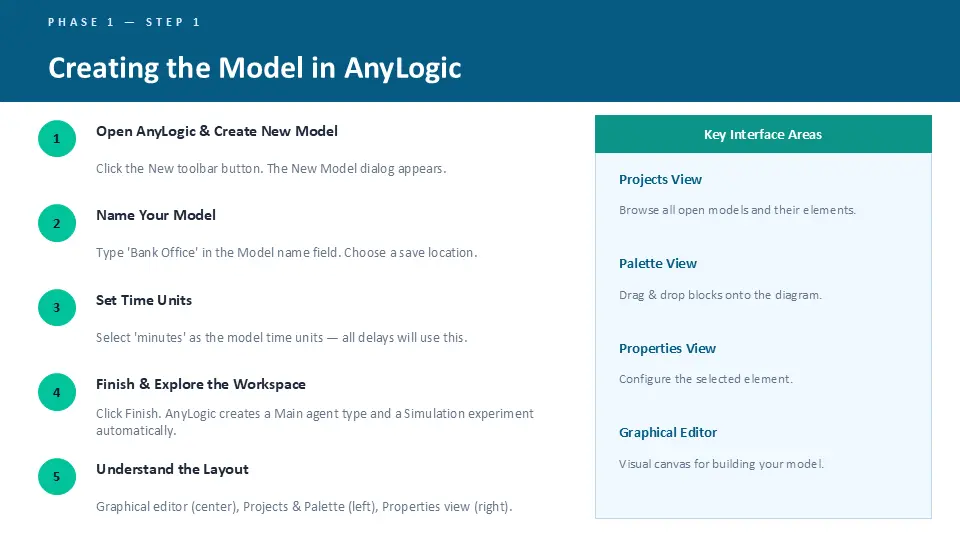Click the 'Type Bank Office' instruction text
Image resolution: width=960 pixels, height=540 pixels.
pos(287,253)
